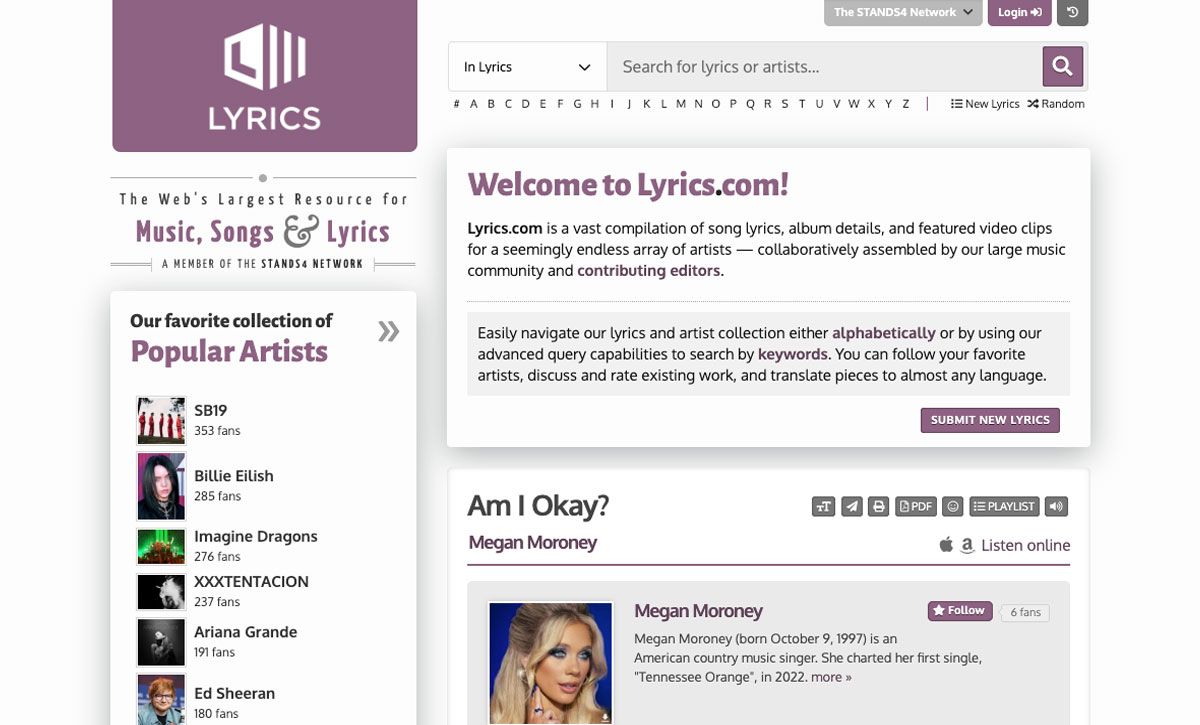Expand bio with the more » link
The width and height of the screenshot is (1200, 725).
coord(832,677)
